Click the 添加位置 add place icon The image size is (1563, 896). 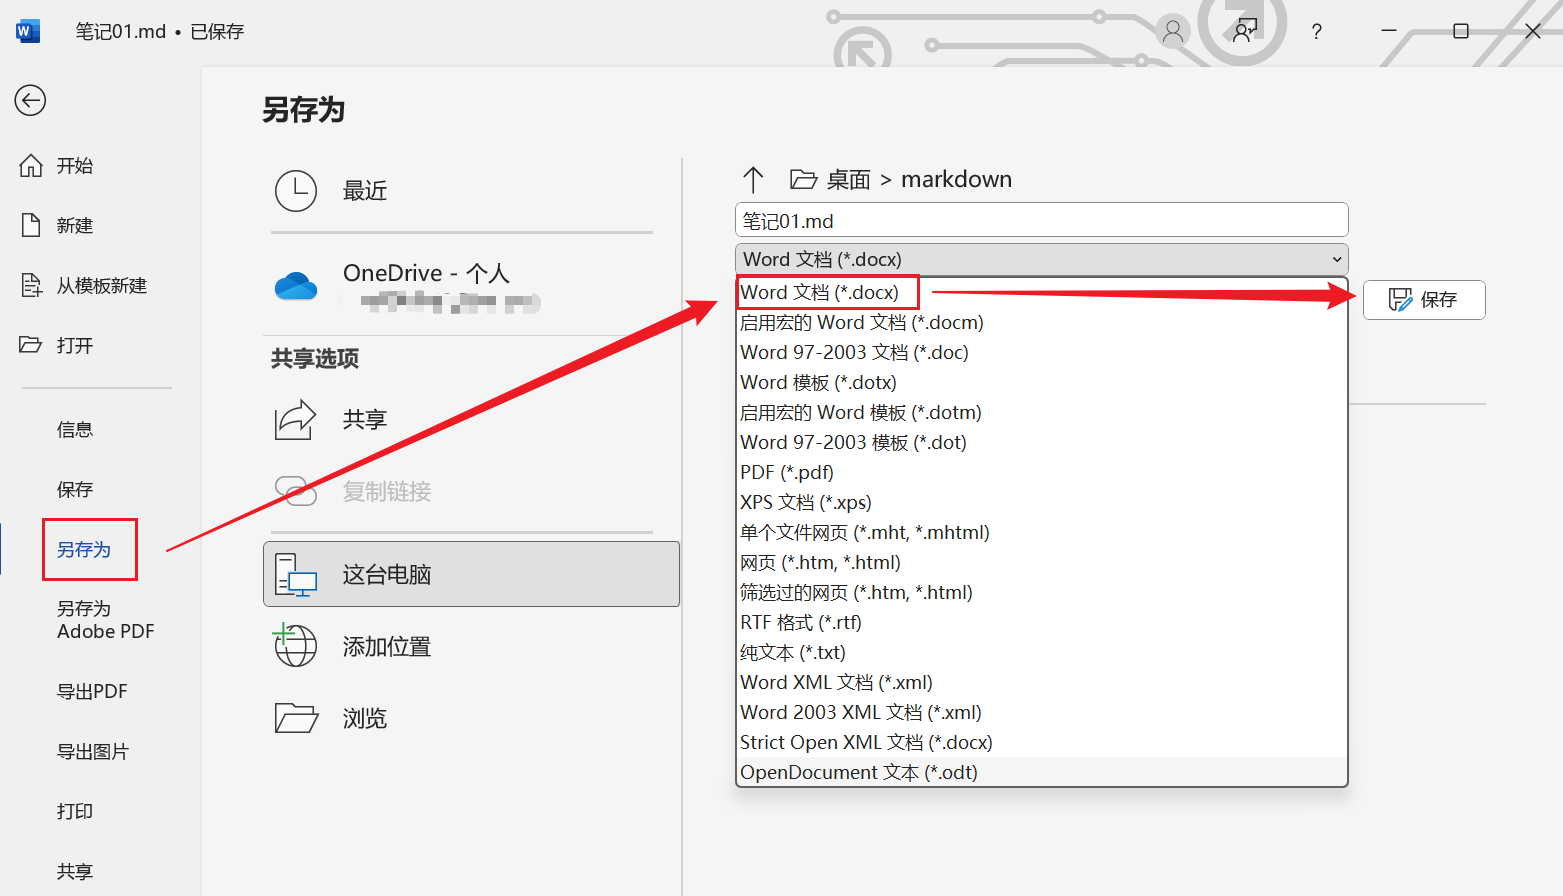(x=296, y=645)
